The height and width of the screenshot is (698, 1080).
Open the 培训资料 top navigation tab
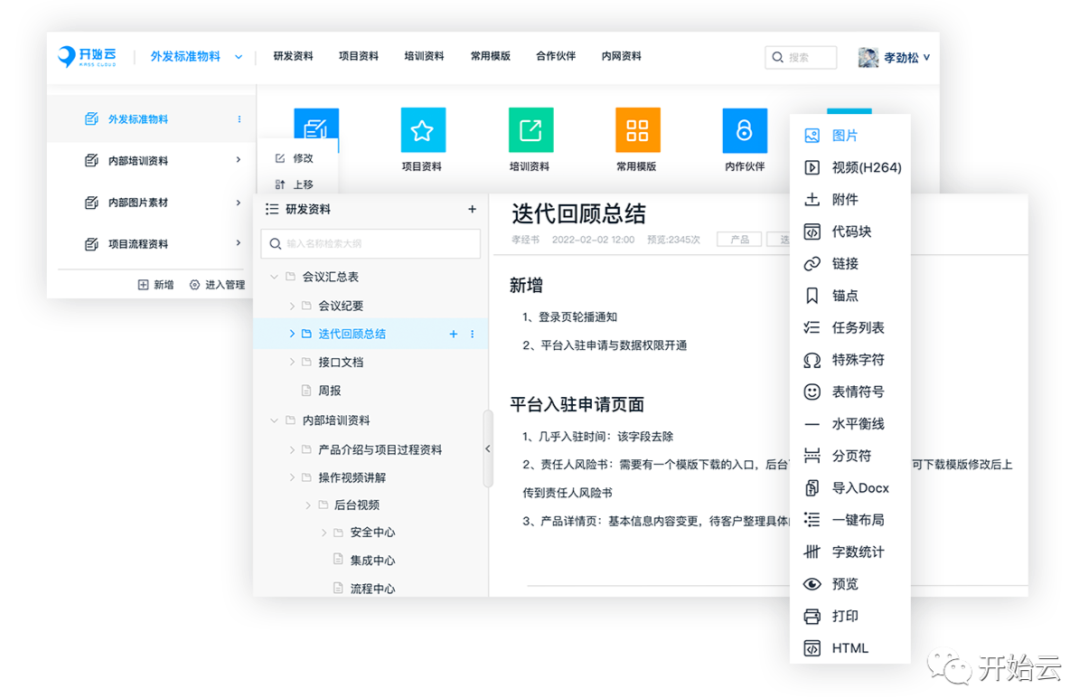pyautogui.click(x=424, y=56)
